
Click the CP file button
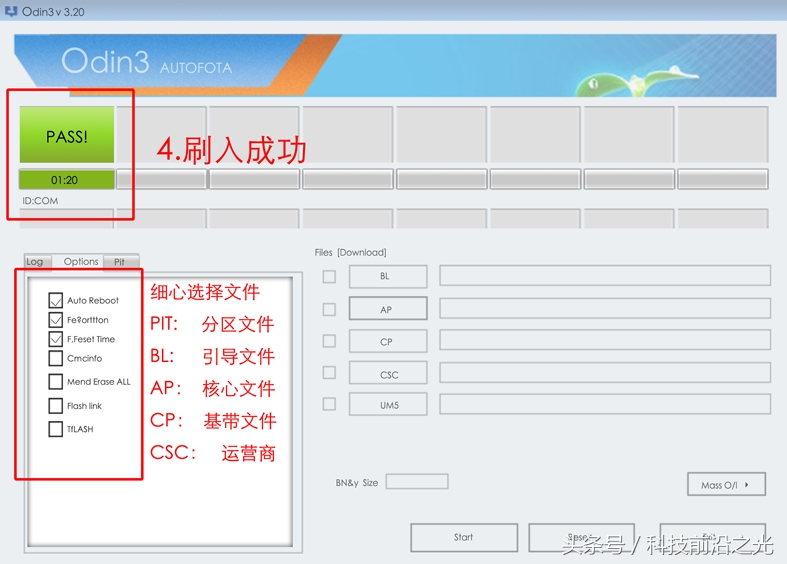coord(388,341)
